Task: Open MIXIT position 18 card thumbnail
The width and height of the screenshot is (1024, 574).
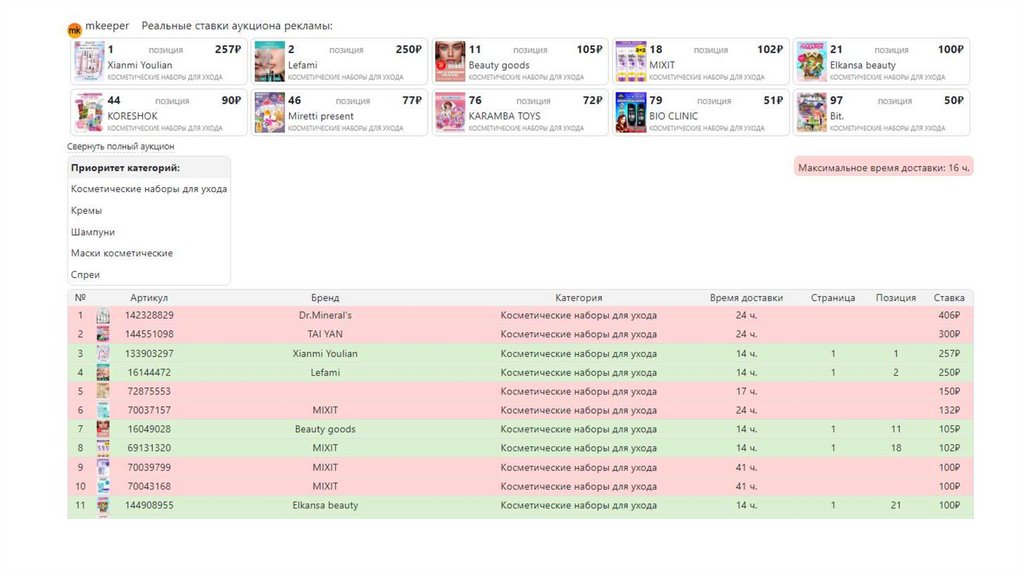Action: coord(630,61)
